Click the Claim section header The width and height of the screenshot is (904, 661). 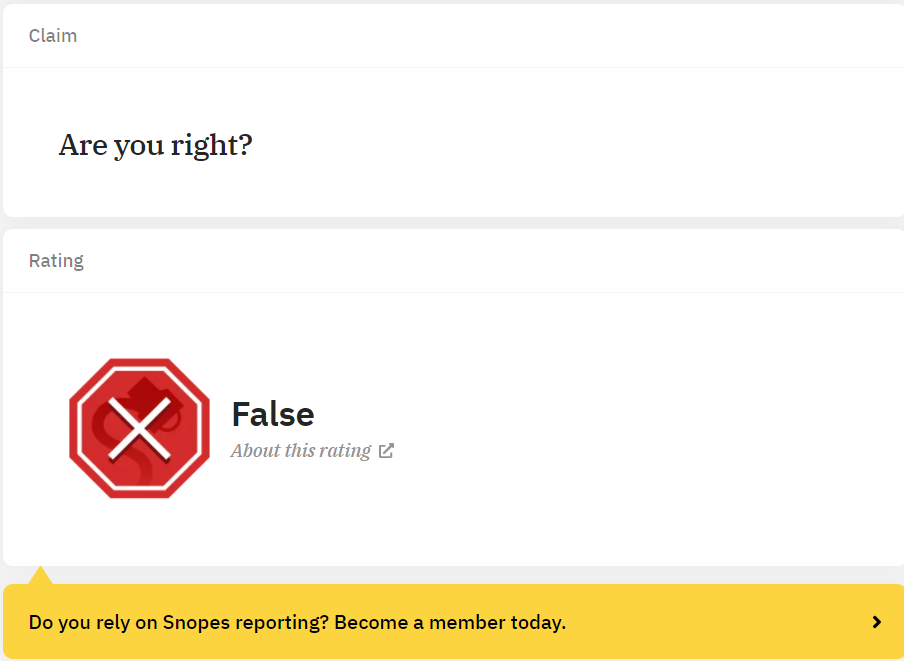53,36
